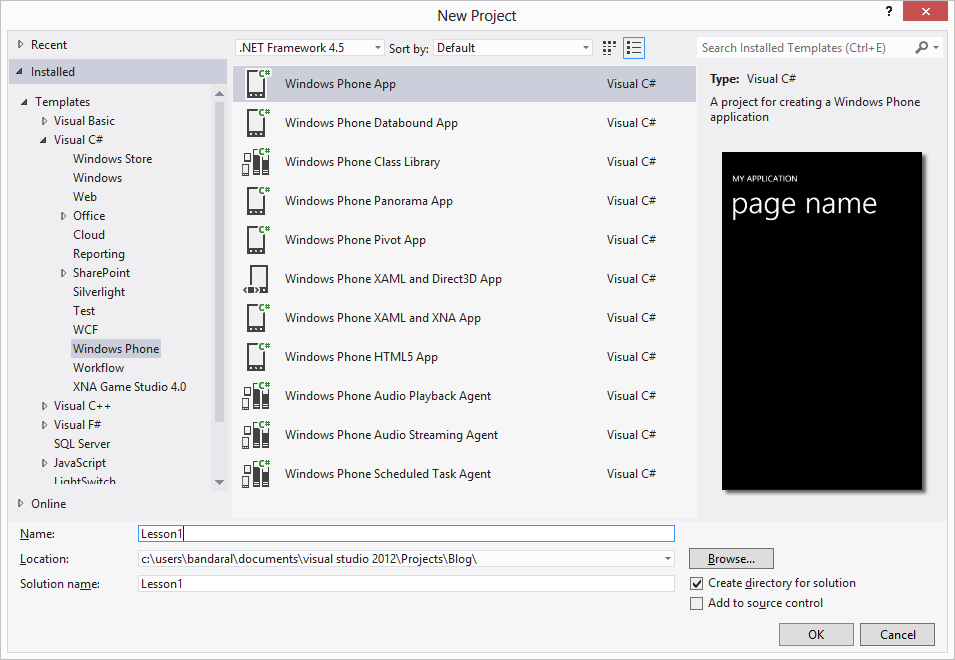This screenshot has width=955, height=660.
Task: Enable Add to source control checkbox
Action: [x=696, y=603]
